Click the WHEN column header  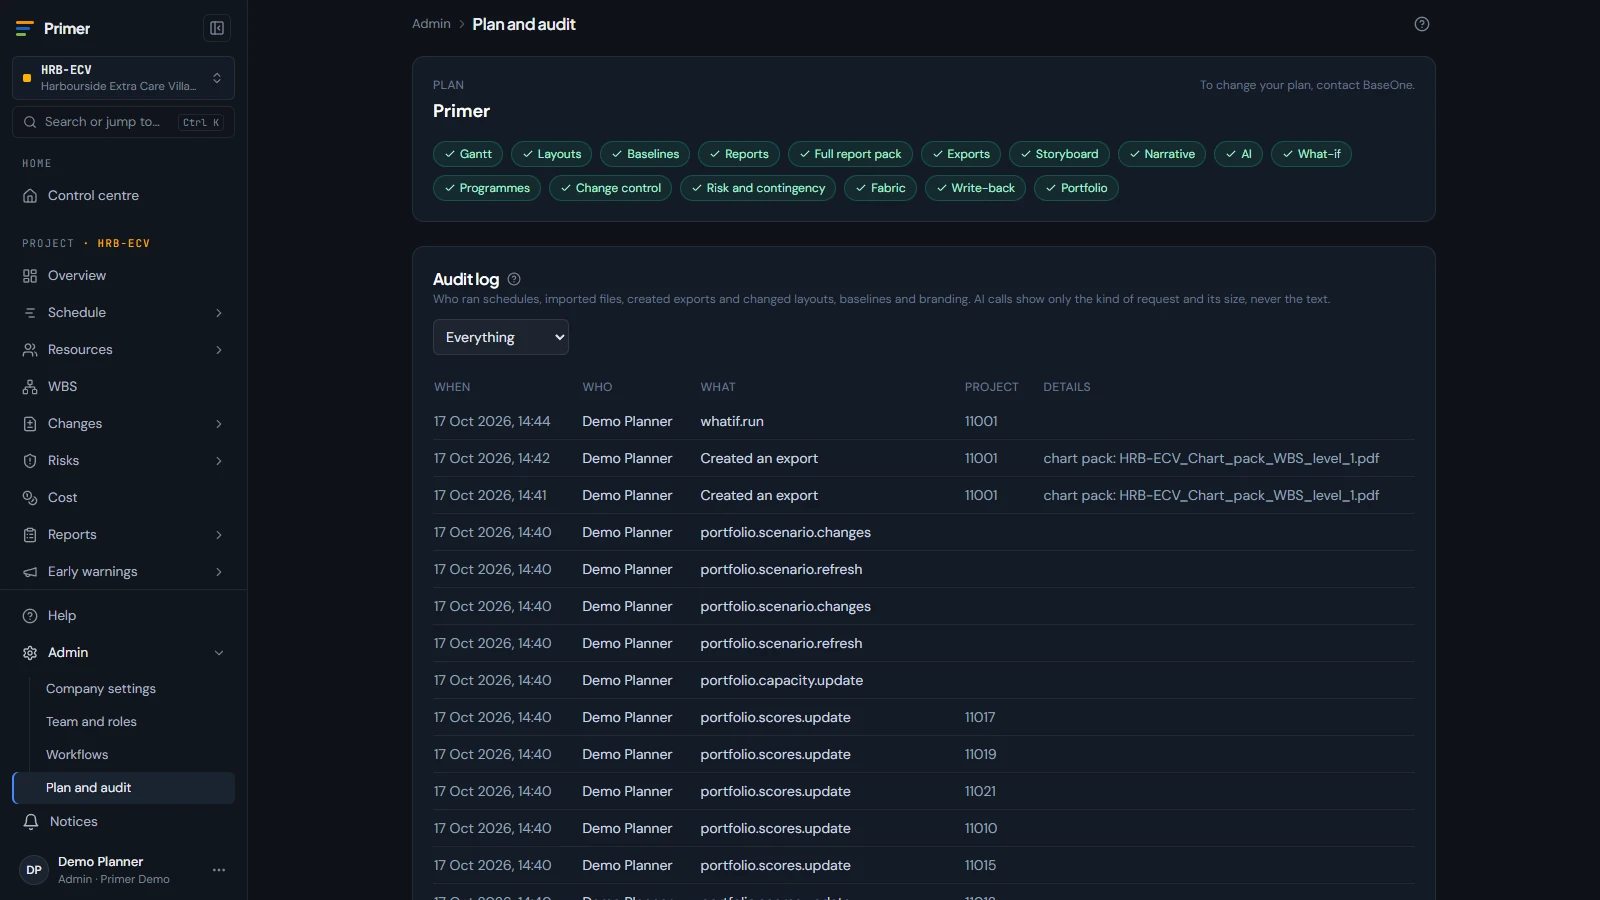point(452,387)
